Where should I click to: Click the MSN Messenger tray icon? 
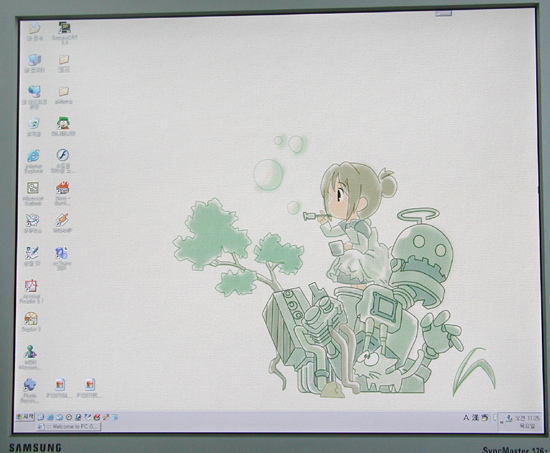click(508, 418)
